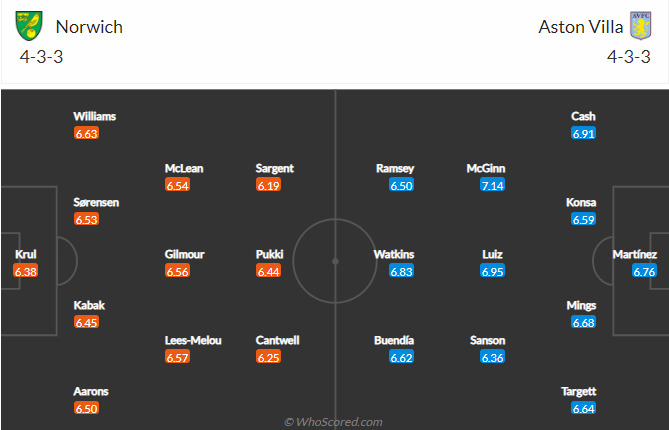Select player Buendía on the pitch

coord(394,340)
